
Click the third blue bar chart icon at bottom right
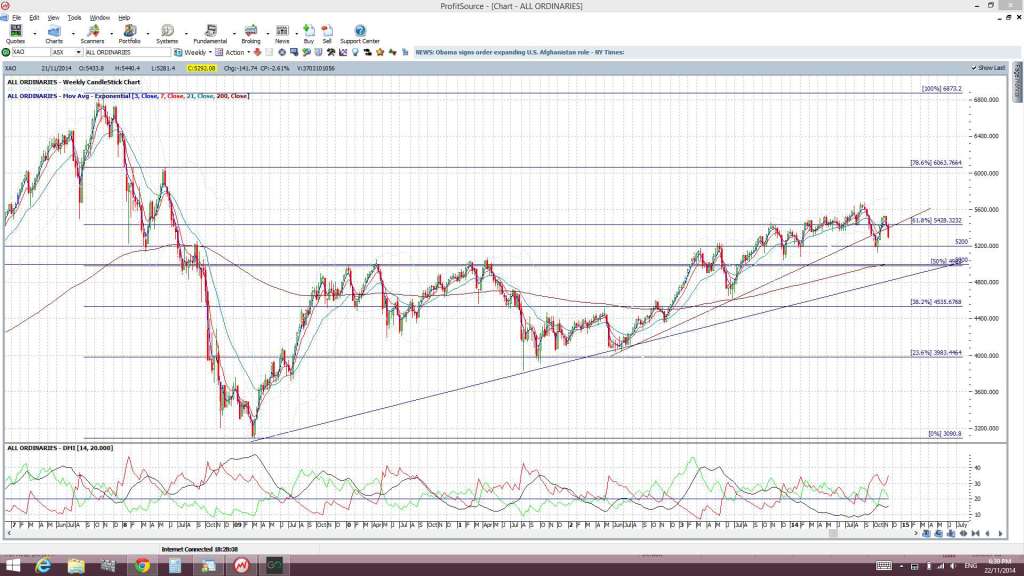click(x=951, y=534)
